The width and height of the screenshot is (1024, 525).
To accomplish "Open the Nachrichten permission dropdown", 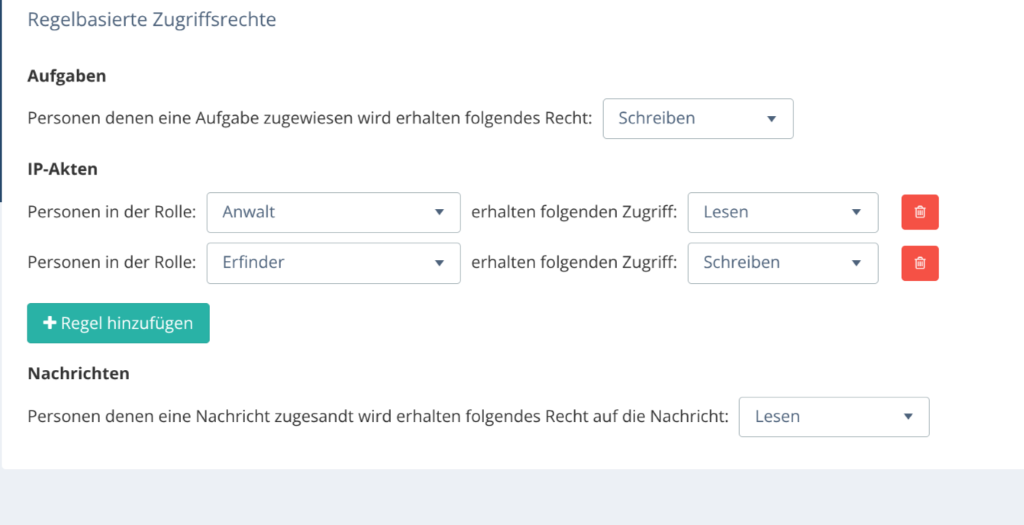I will click(x=833, y=417).
